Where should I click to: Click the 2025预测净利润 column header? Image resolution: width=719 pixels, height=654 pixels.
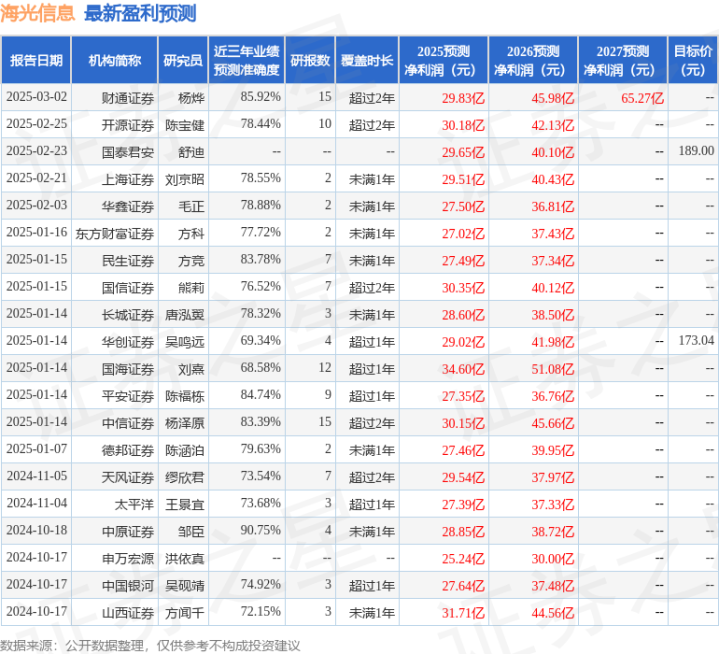click(443, 60)
